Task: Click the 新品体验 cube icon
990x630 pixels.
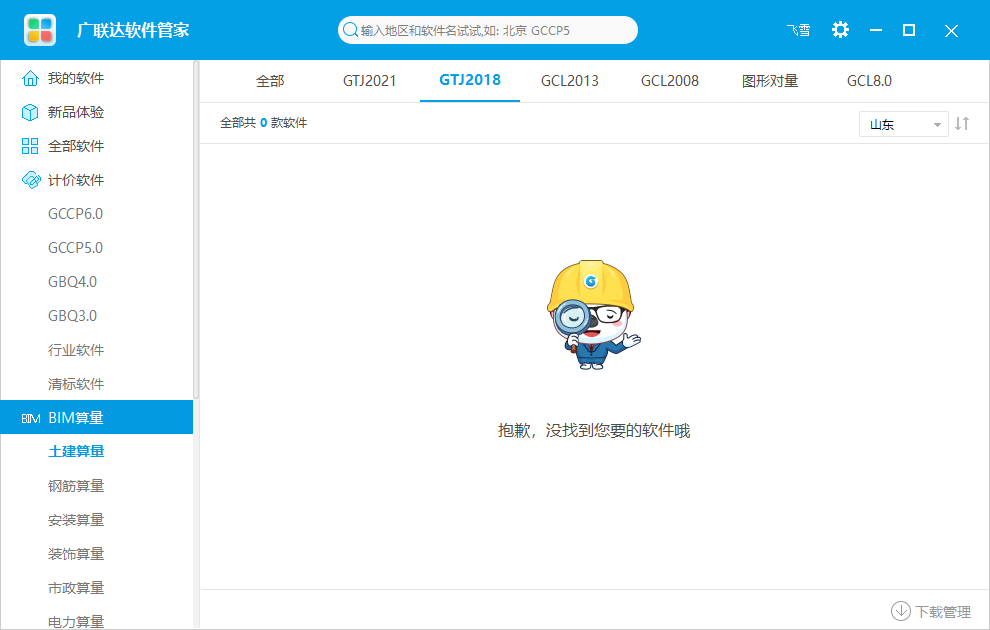Action: (x=30, y=112)
